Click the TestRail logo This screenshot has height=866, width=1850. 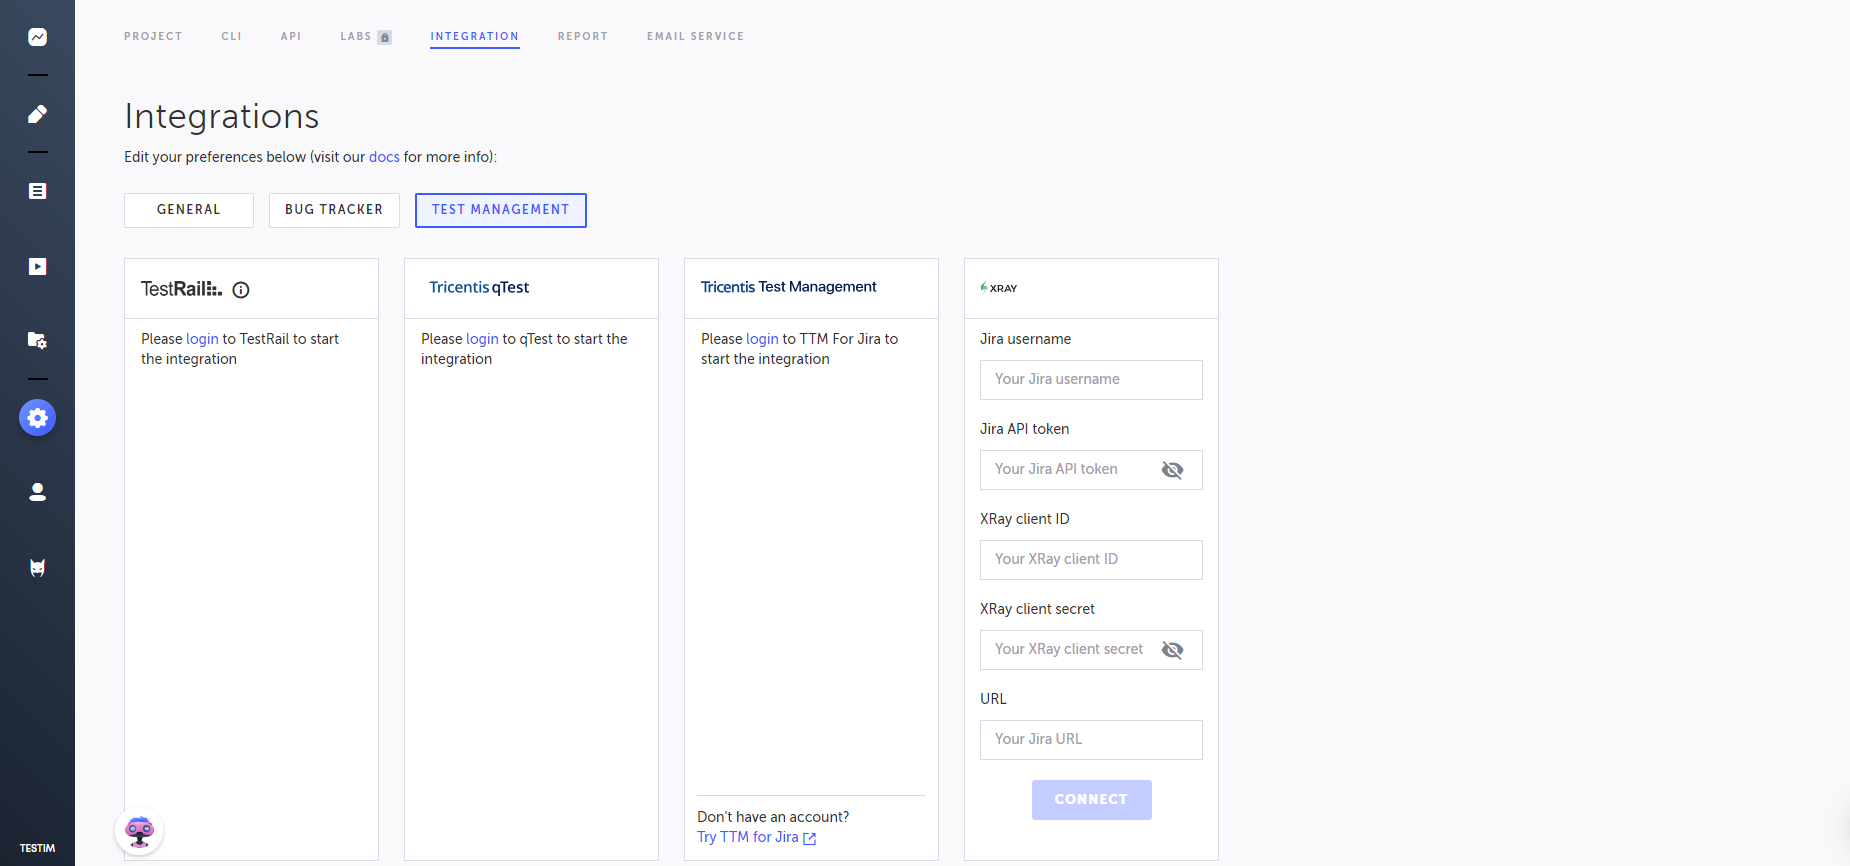click(181, 289)
